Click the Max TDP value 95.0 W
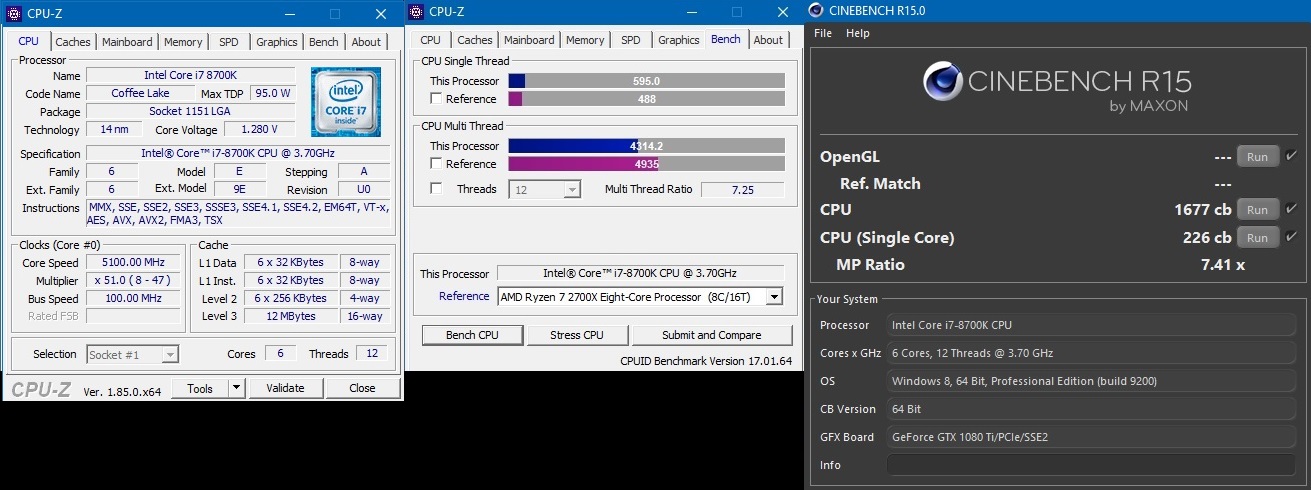The height and width of the screenshot is (490, 1311). (272, 93)
